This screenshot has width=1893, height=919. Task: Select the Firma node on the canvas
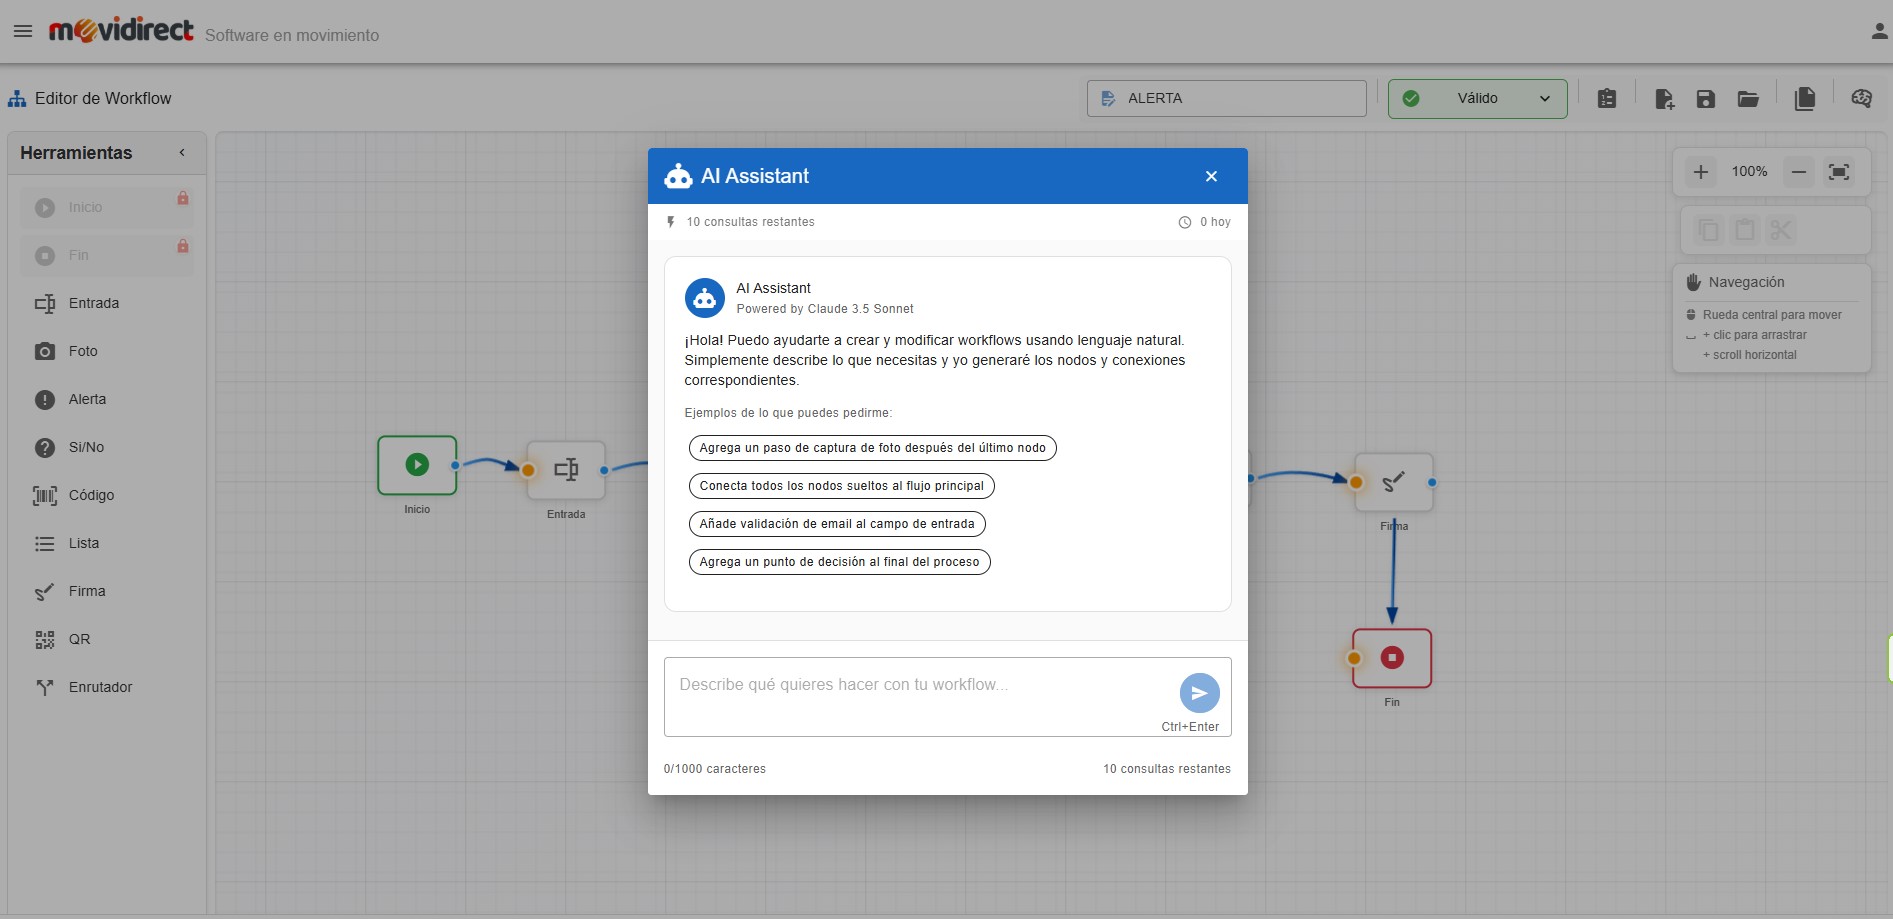coord(1393,482)
